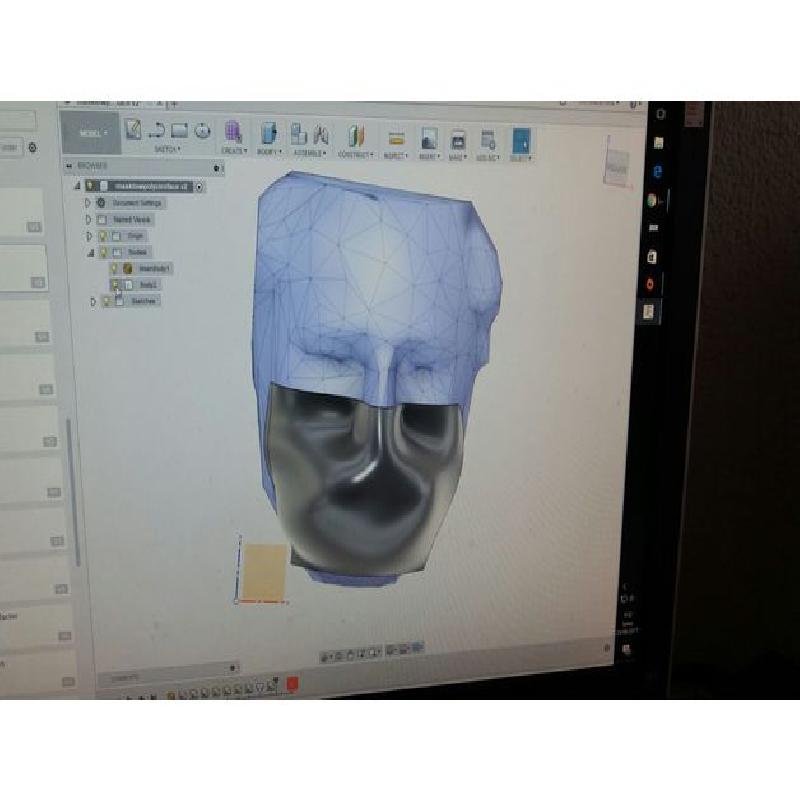
Task: Expand the Document Settings tree node
Action: (x=88, y=203)
